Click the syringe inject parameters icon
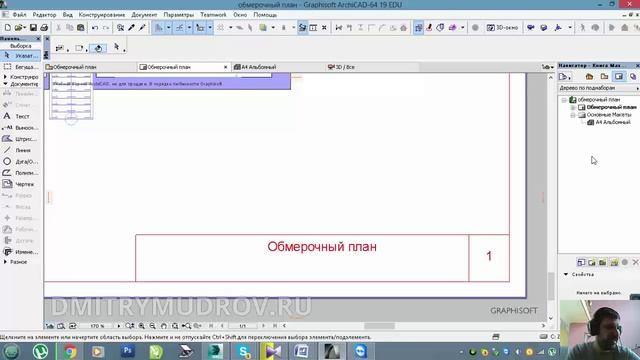The image size is (640, 360). (142, 27)
